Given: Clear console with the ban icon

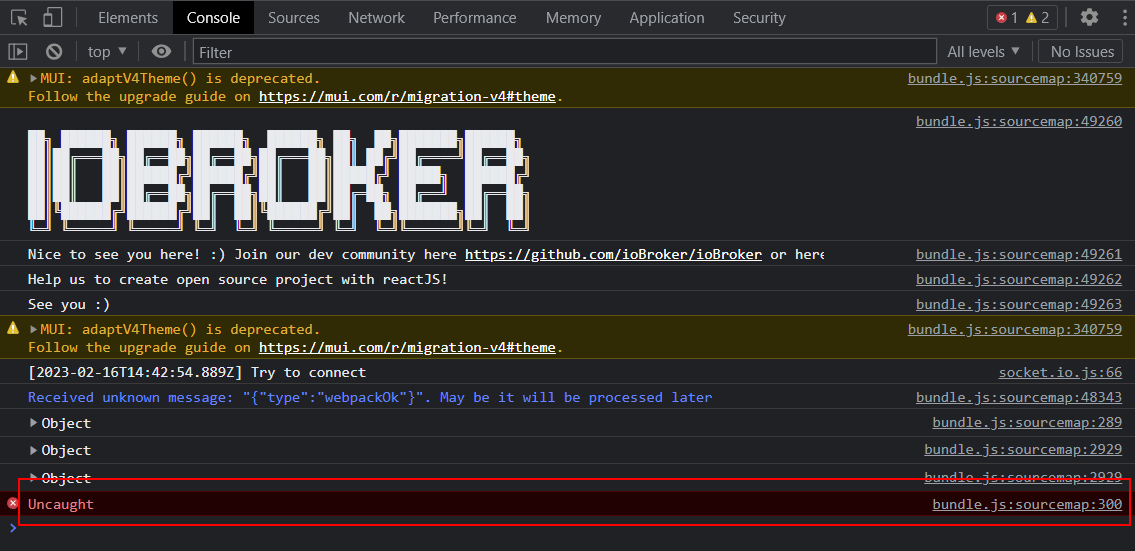Looking at the screenshot, I should (54, 51).
